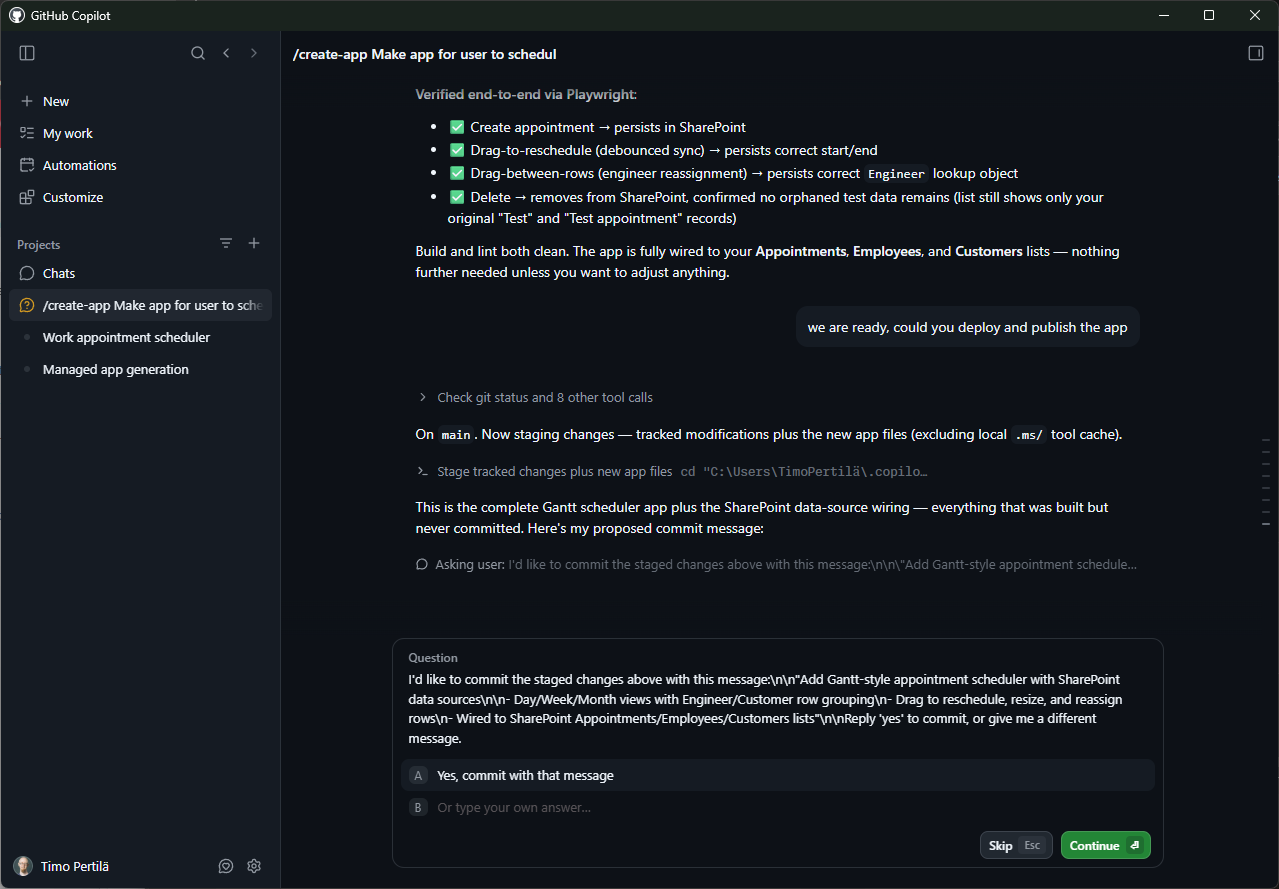Expand the Asking user message line

tap(776, 564)
